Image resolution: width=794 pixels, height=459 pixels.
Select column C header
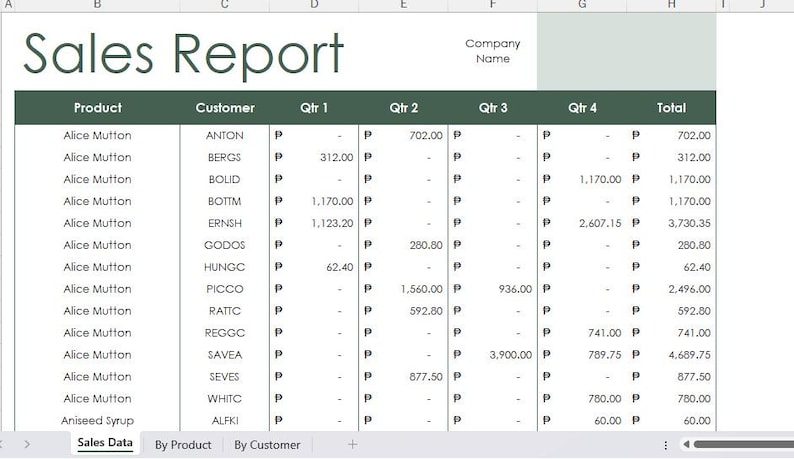[224, 5]
